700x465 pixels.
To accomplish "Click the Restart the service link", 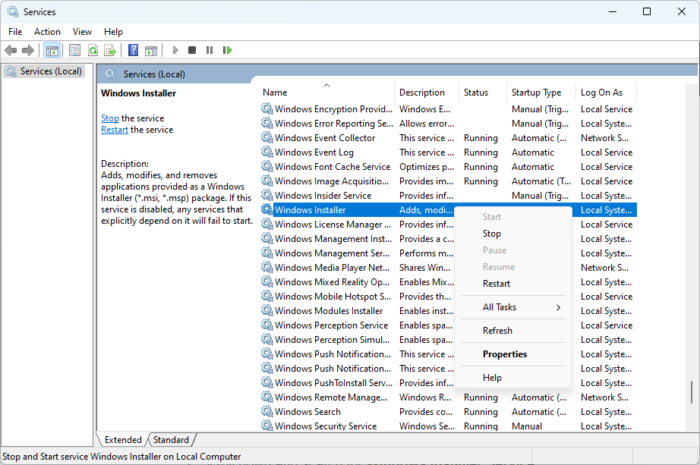I will pos(114,130).
